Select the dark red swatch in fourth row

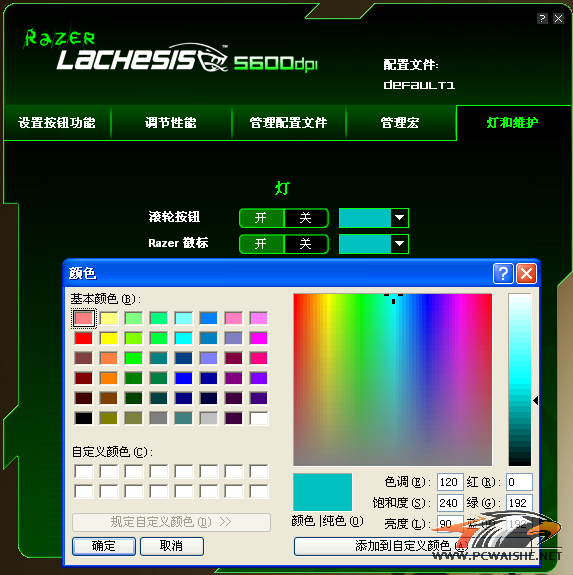point(84,378)
